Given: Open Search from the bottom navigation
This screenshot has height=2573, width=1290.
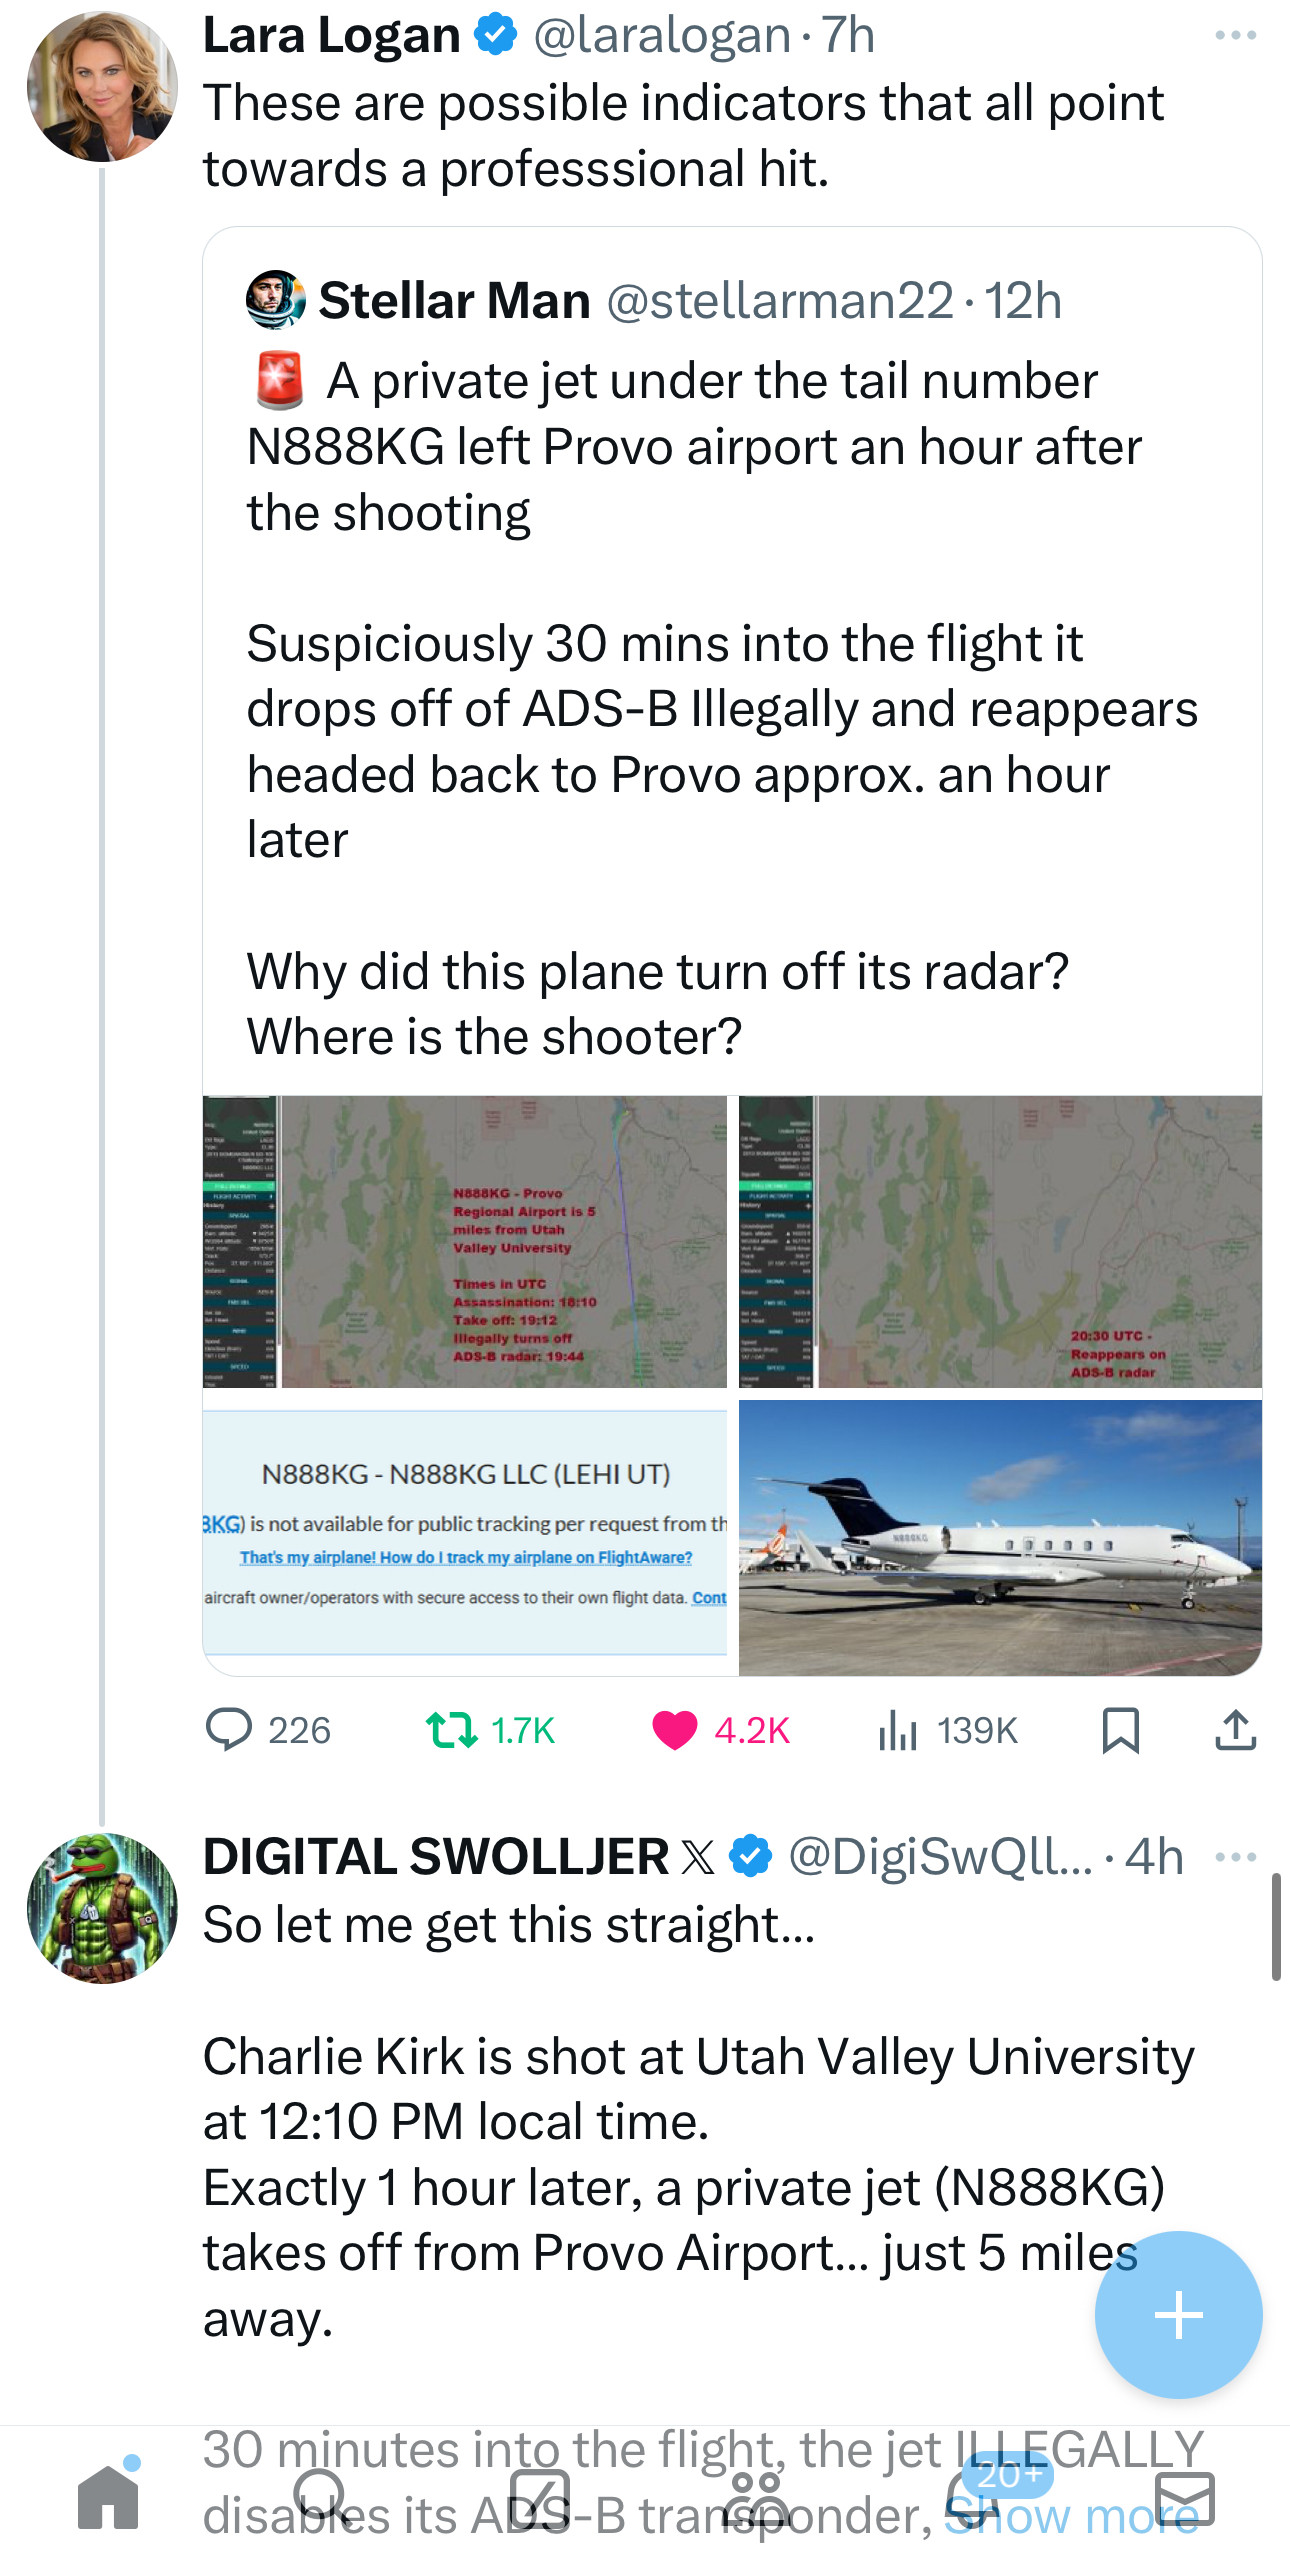Looking at the screenshot, I should [322, 2498].
